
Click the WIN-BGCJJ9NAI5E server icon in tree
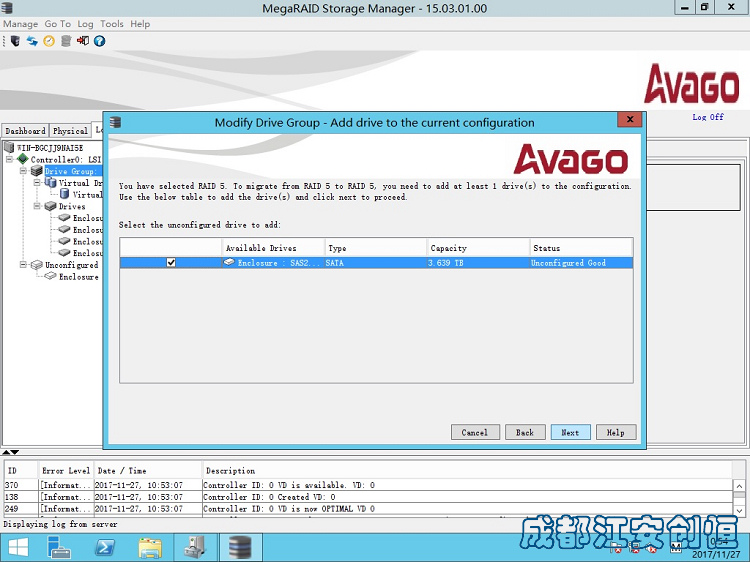(9, 147)
